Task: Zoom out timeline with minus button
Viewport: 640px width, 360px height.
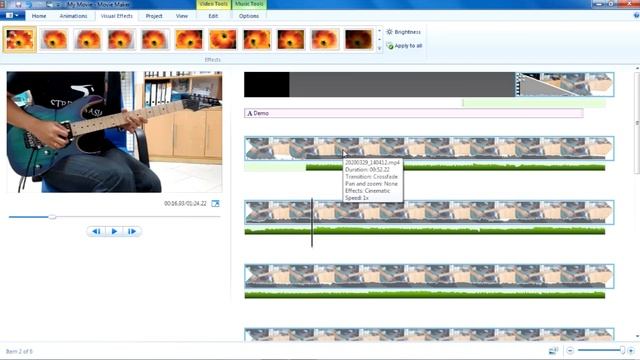Action: [x=570, y=351]
